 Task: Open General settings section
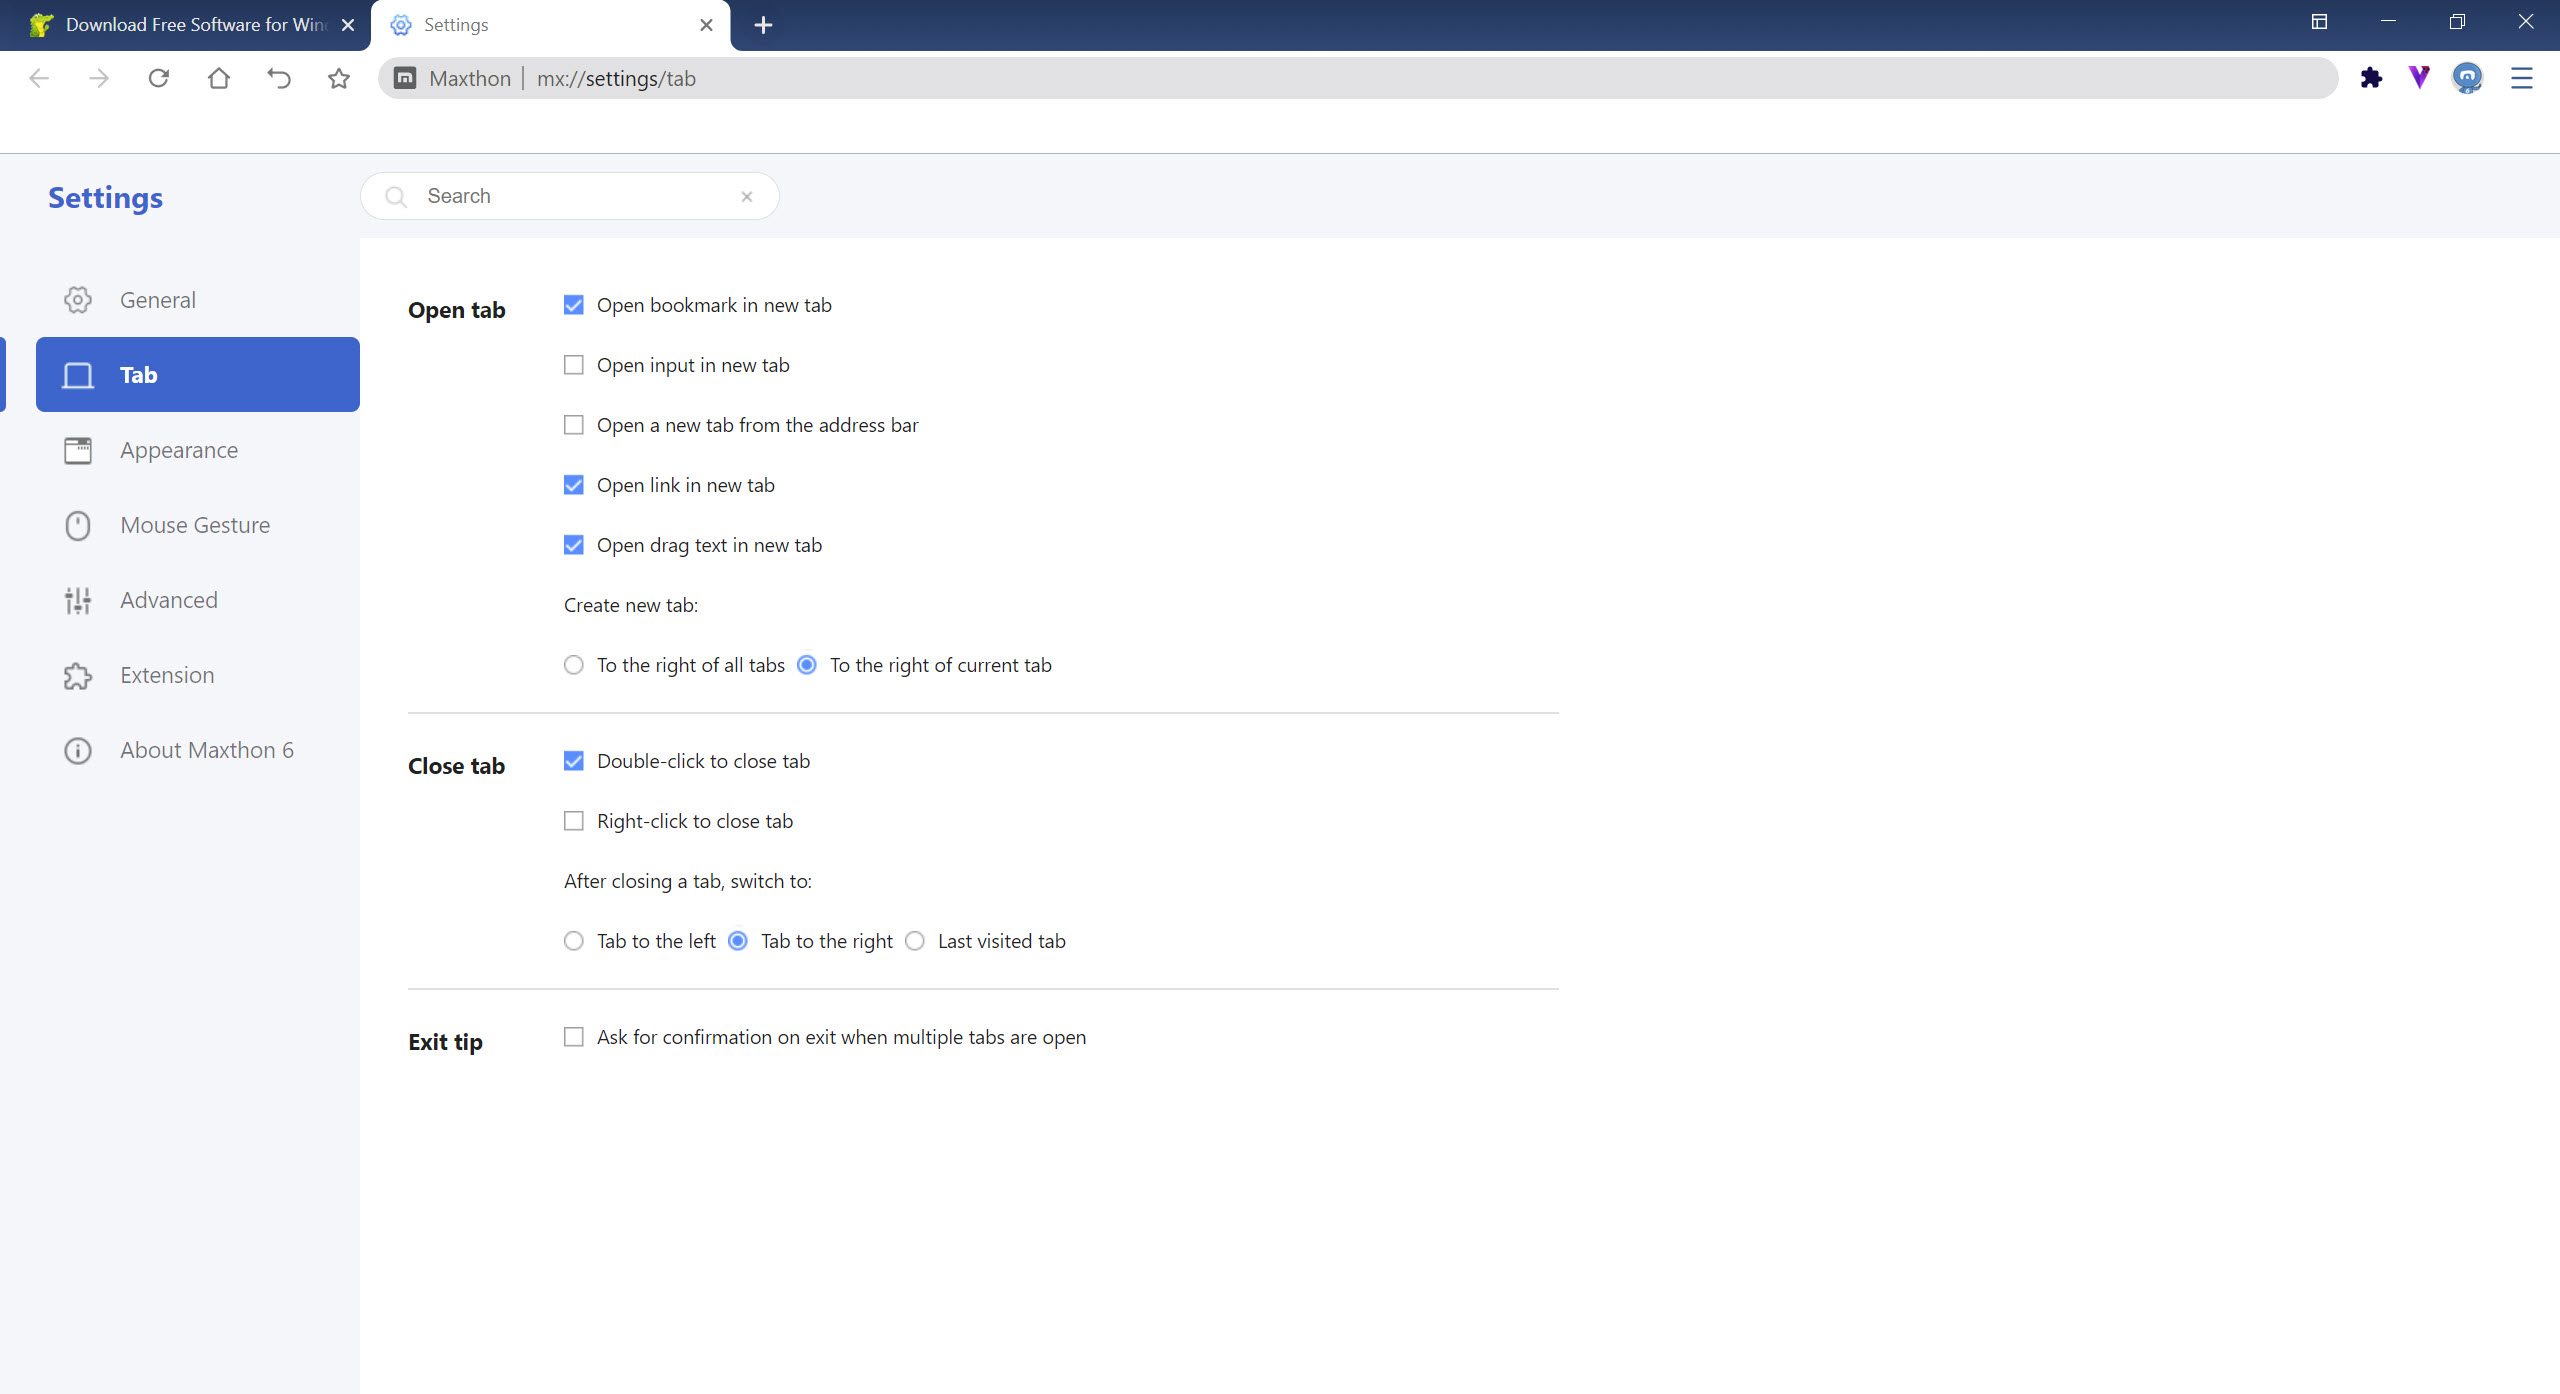[198, 300]
